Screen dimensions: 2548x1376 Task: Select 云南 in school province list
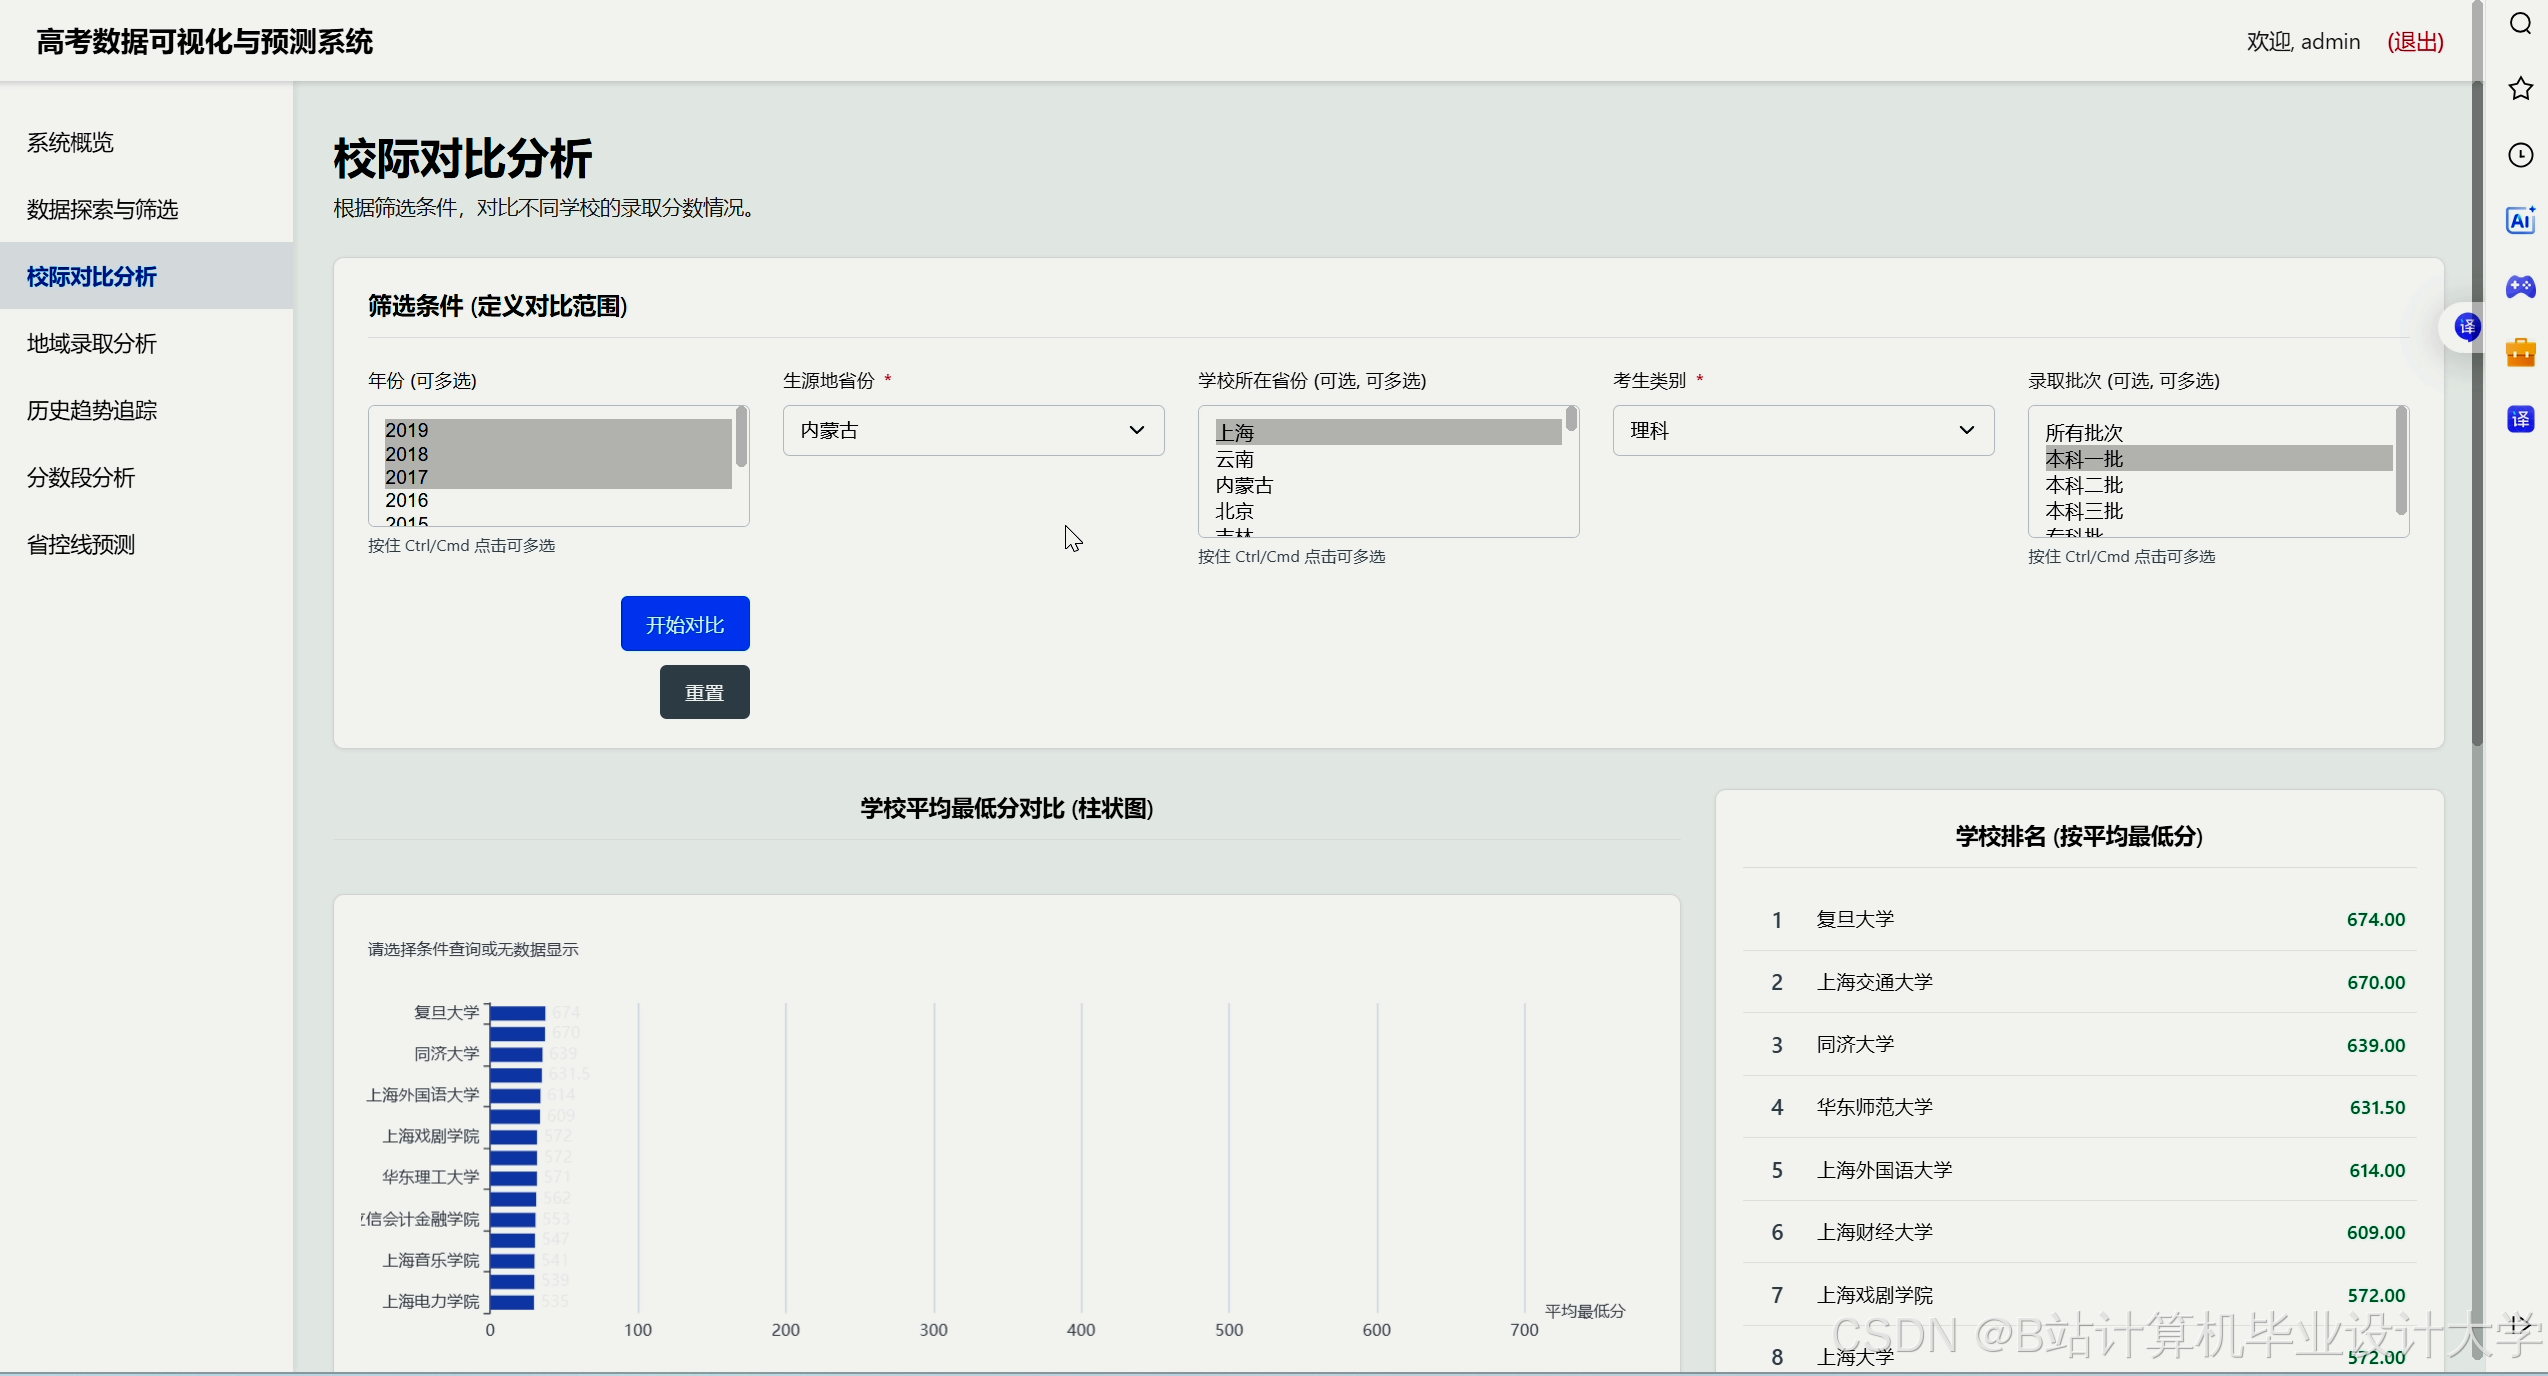tap(1235, 459)
